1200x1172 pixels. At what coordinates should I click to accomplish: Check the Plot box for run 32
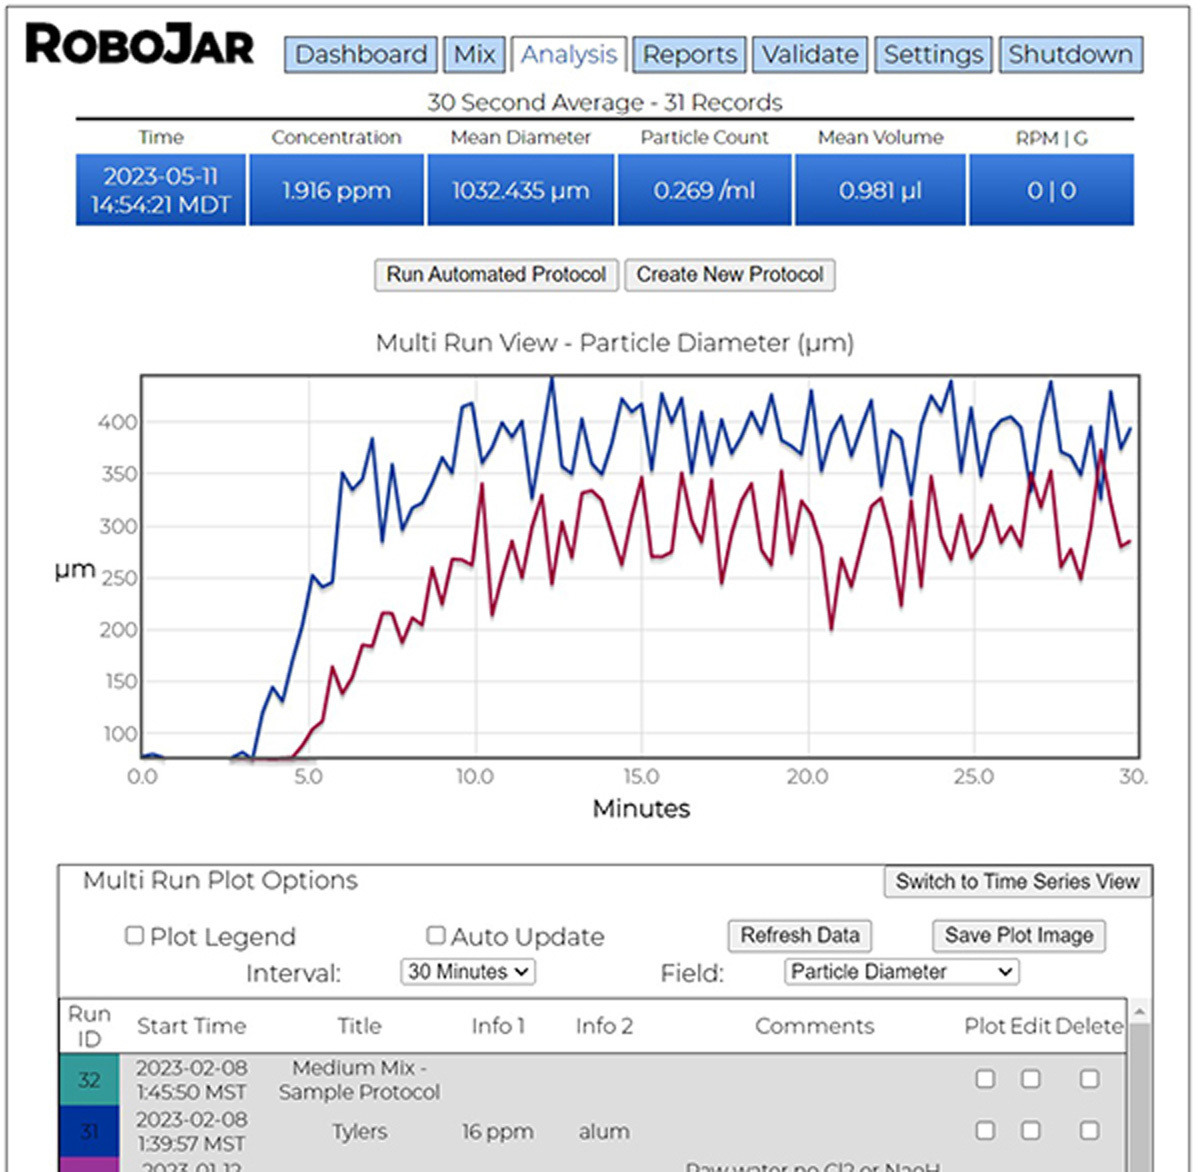click(x=985, y=1079)
